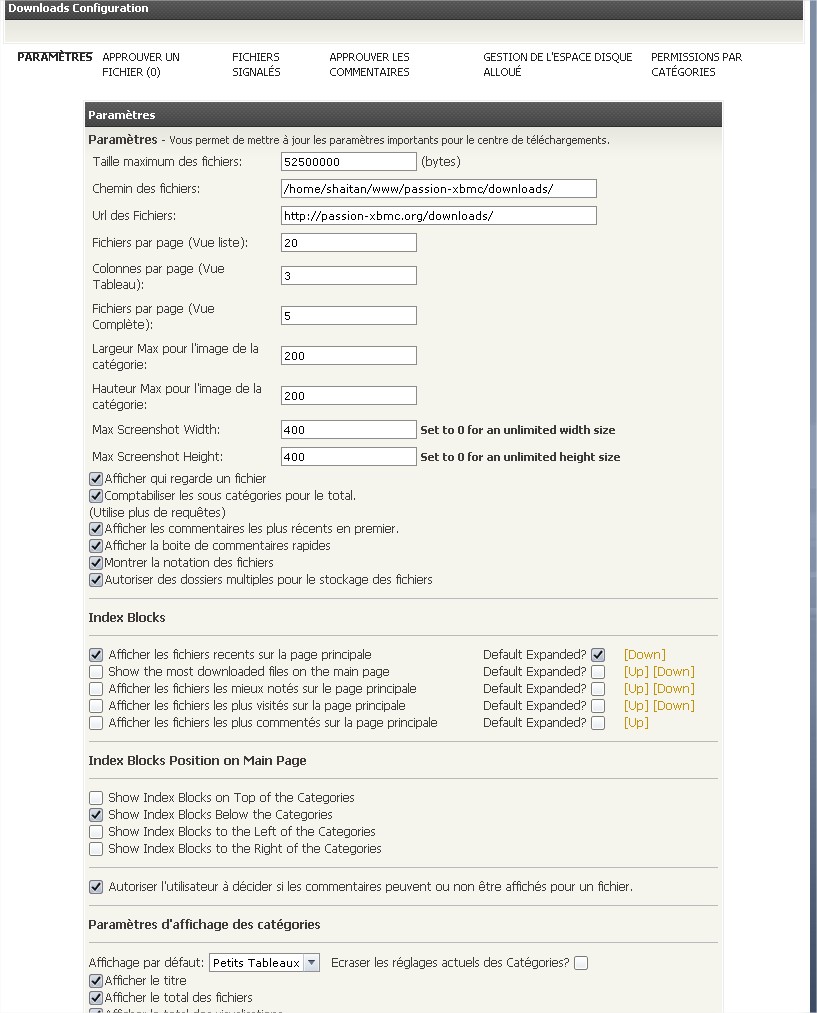
Task: Click the Url des Fichiers field
Action: [439, 216]
